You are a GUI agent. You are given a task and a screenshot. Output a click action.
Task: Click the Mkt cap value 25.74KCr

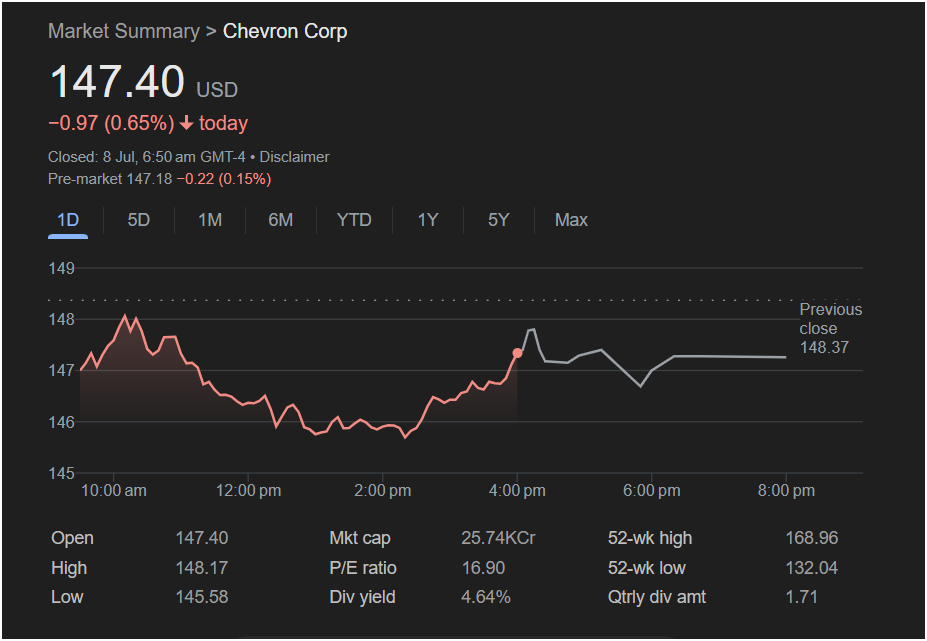click(x=498, y=538)
